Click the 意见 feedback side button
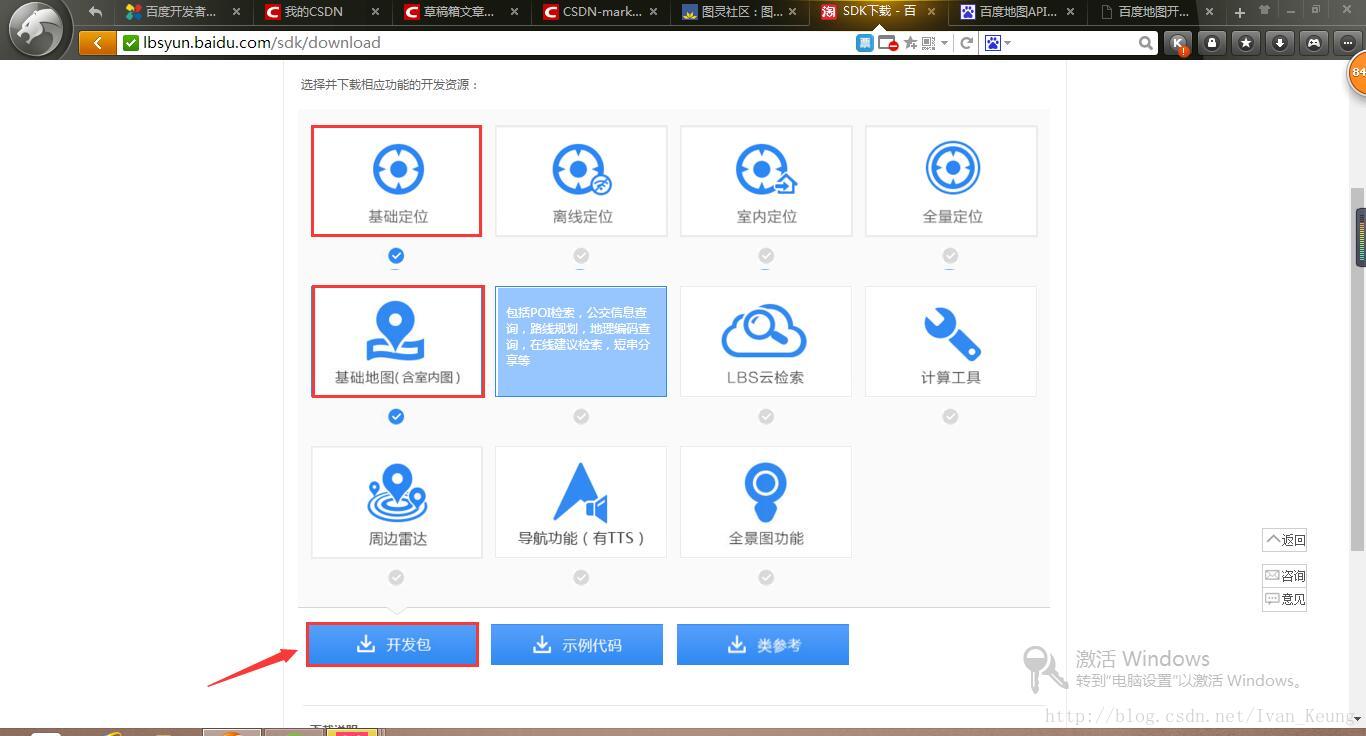 tap(1285, 599)
